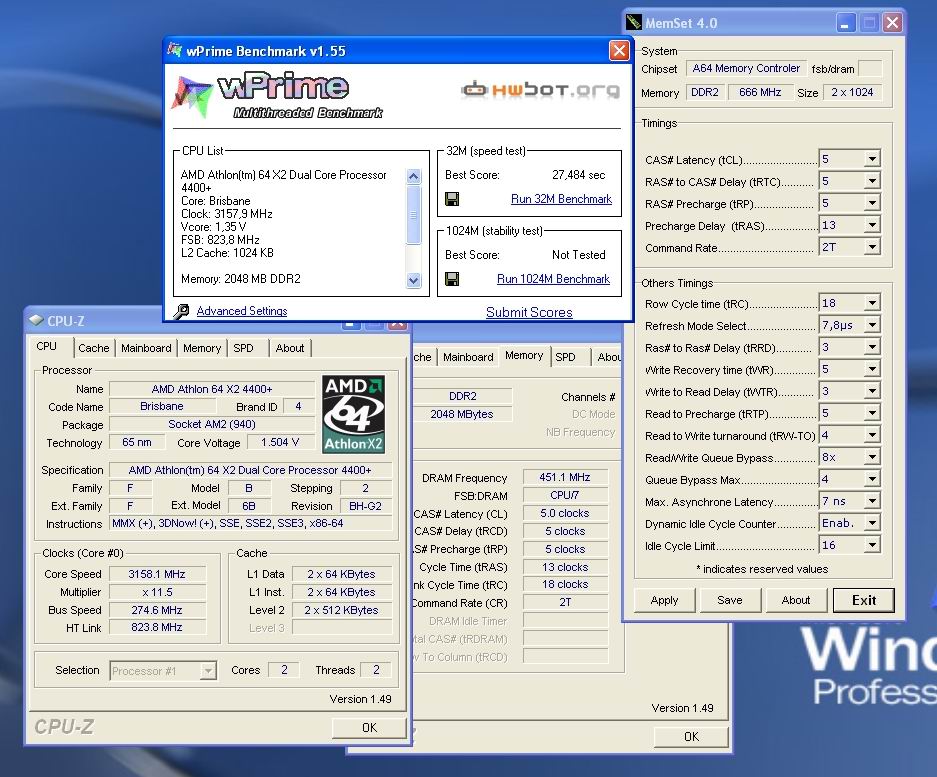Click the Exit button in MemSet
This screenshot has width=937, height=777.
coord(863,600)
